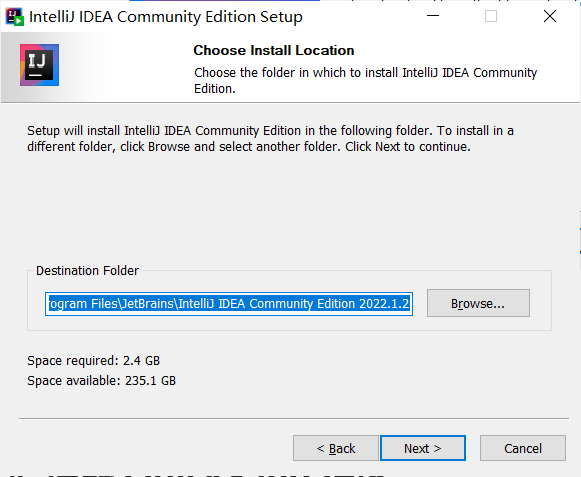
Task: Click the IntelliJ IDEA logo in header
Action: click(x=39, y=65)
